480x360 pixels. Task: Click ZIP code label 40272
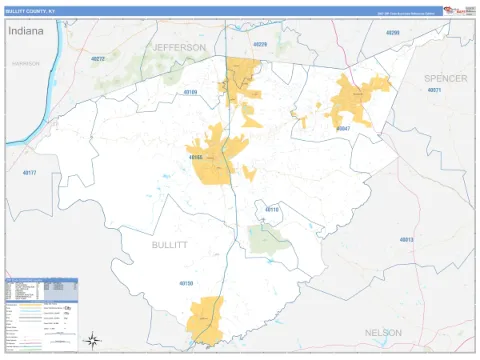coord(98,59)
